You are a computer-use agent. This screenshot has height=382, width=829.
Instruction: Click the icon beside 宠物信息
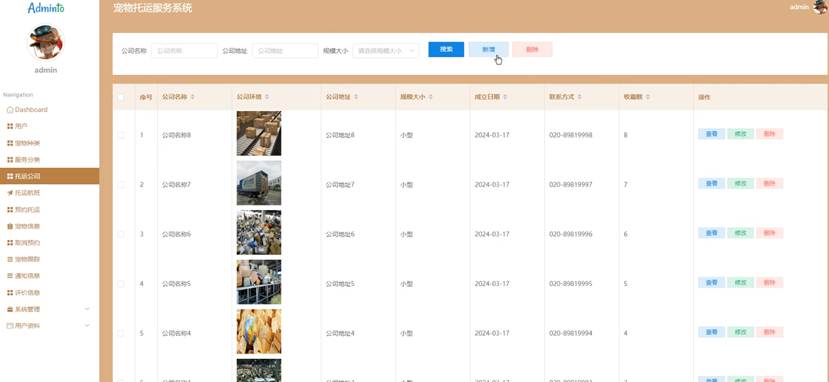click(x=10, y=226)
